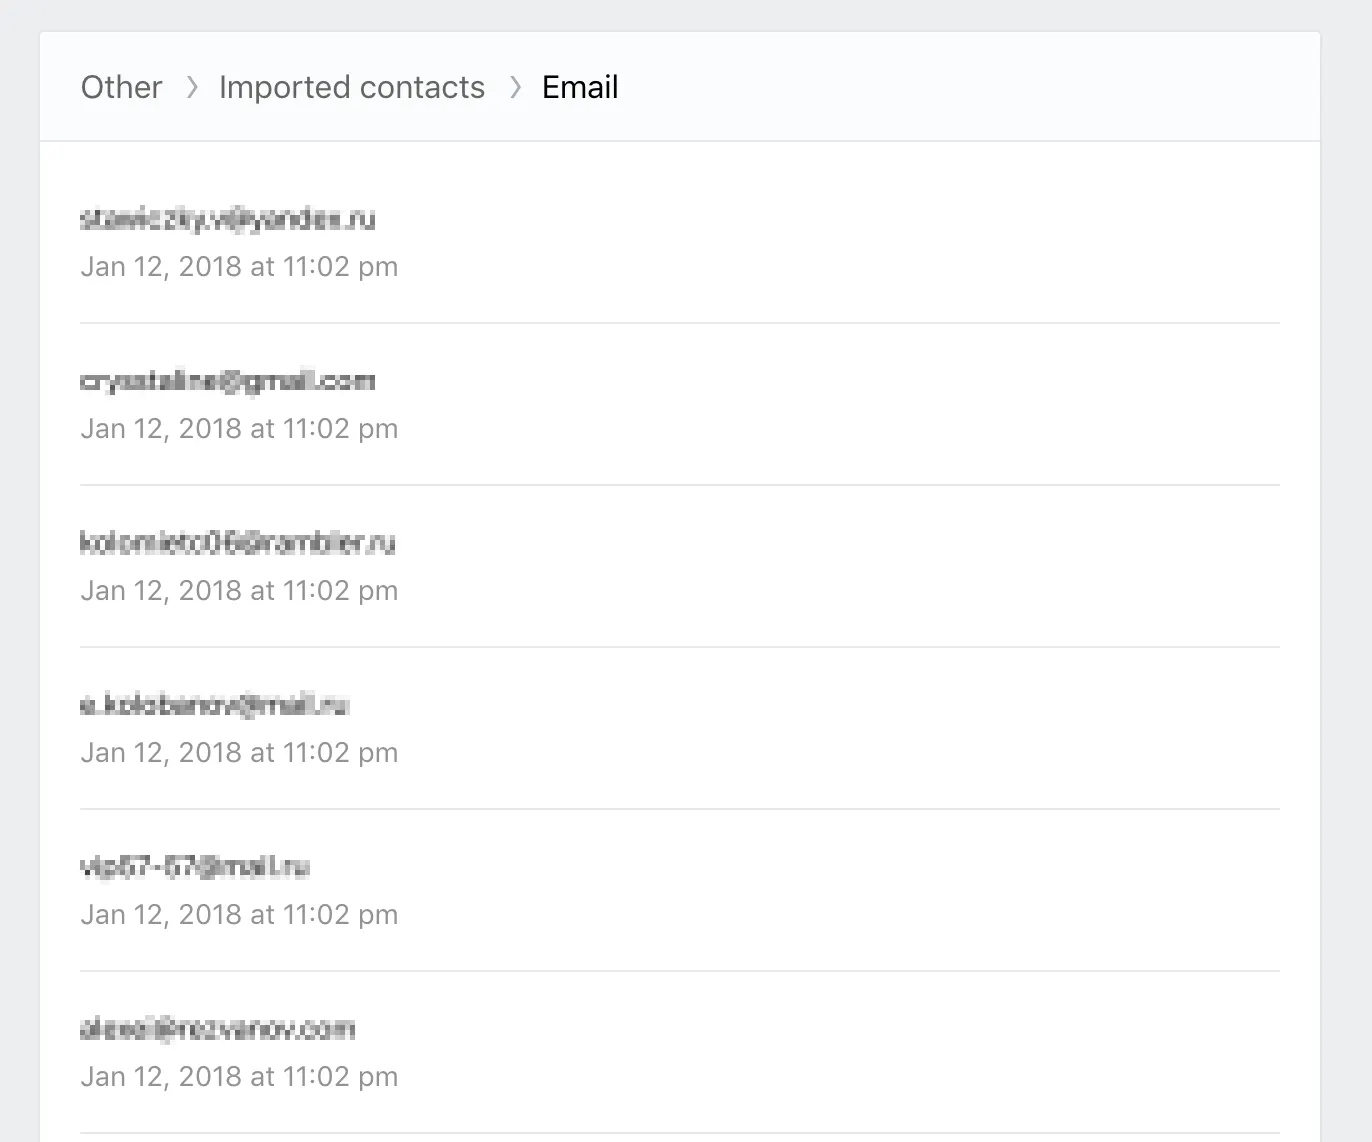This screenshot has width=1372, height=1142.
Task: Select the blurred gmail.com email address
Action: click(x=227, y=381)
